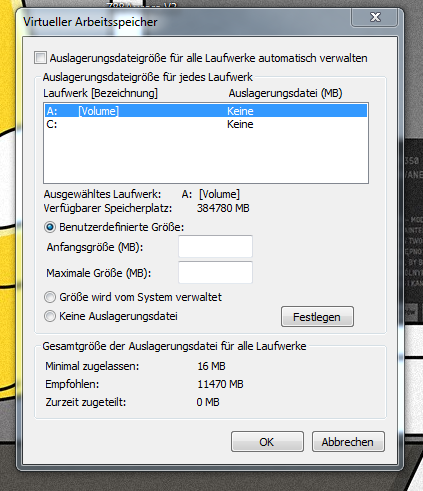Click Keine value in A: row
Viewport: 423px width, 491px height.
240,111
